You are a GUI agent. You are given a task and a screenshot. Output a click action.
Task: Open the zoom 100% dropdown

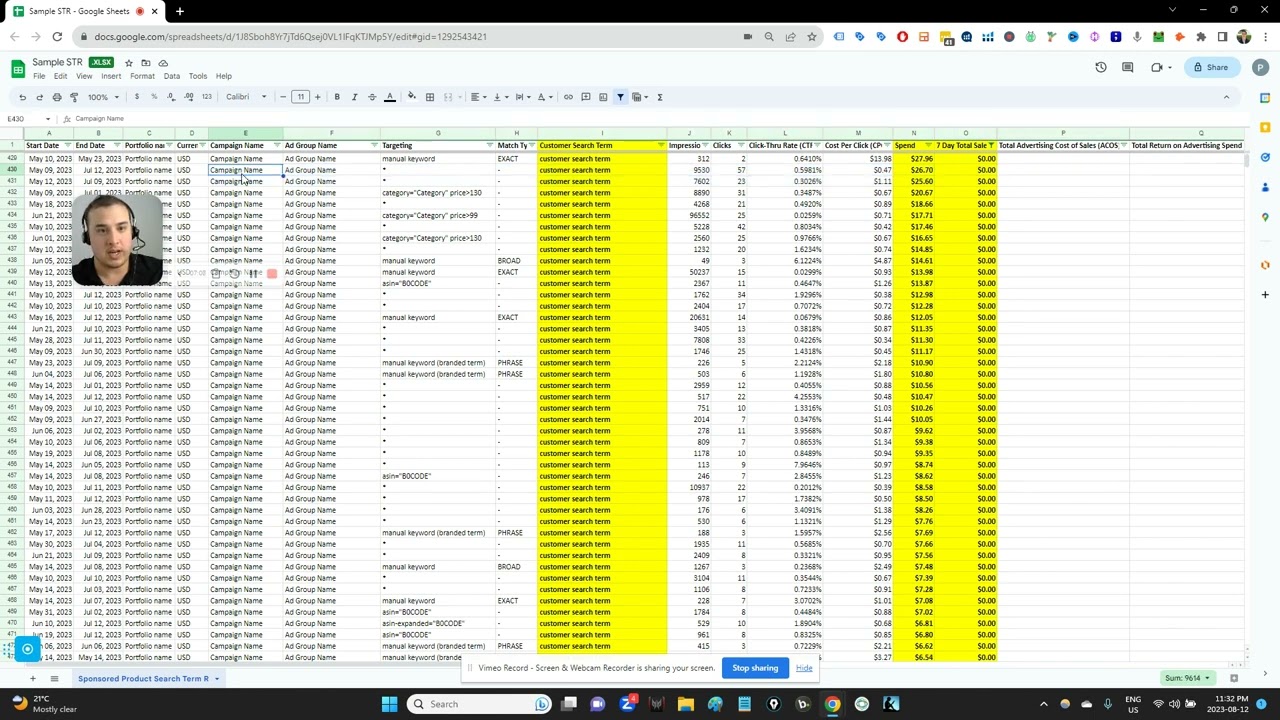click(103, 97)
